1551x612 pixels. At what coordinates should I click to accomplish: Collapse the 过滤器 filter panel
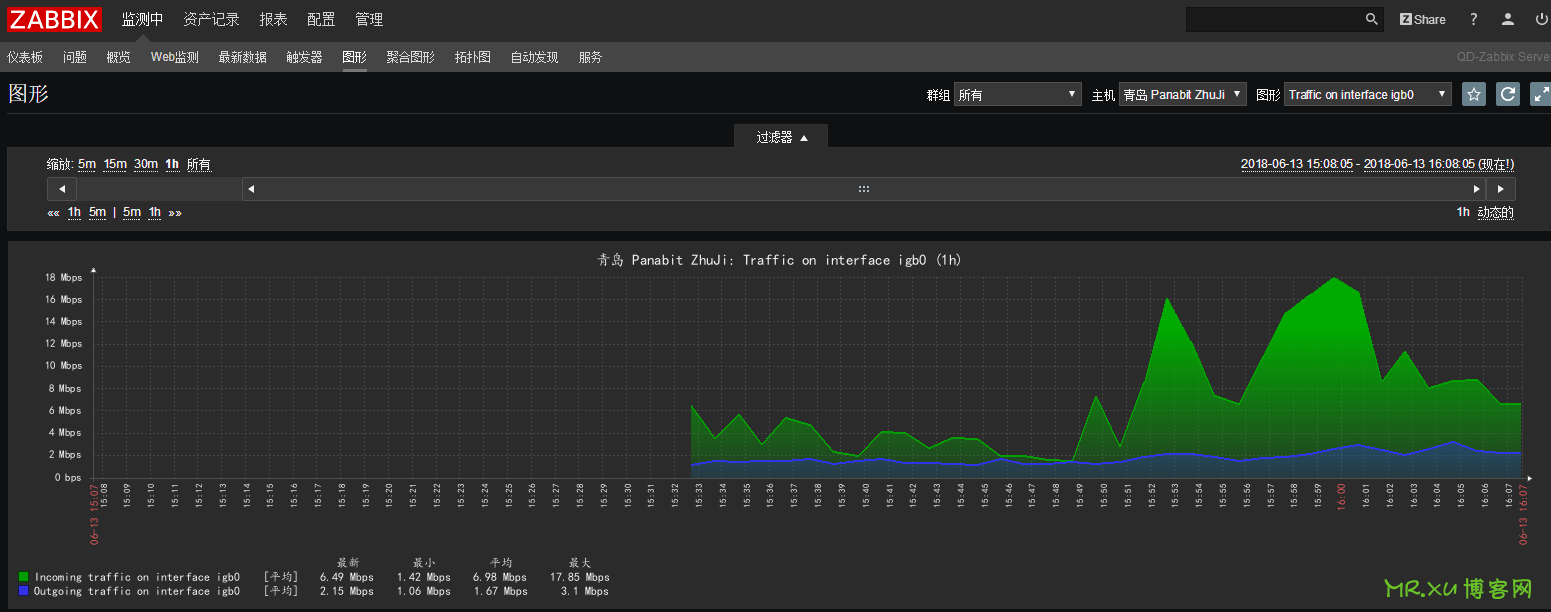point(781,137)
